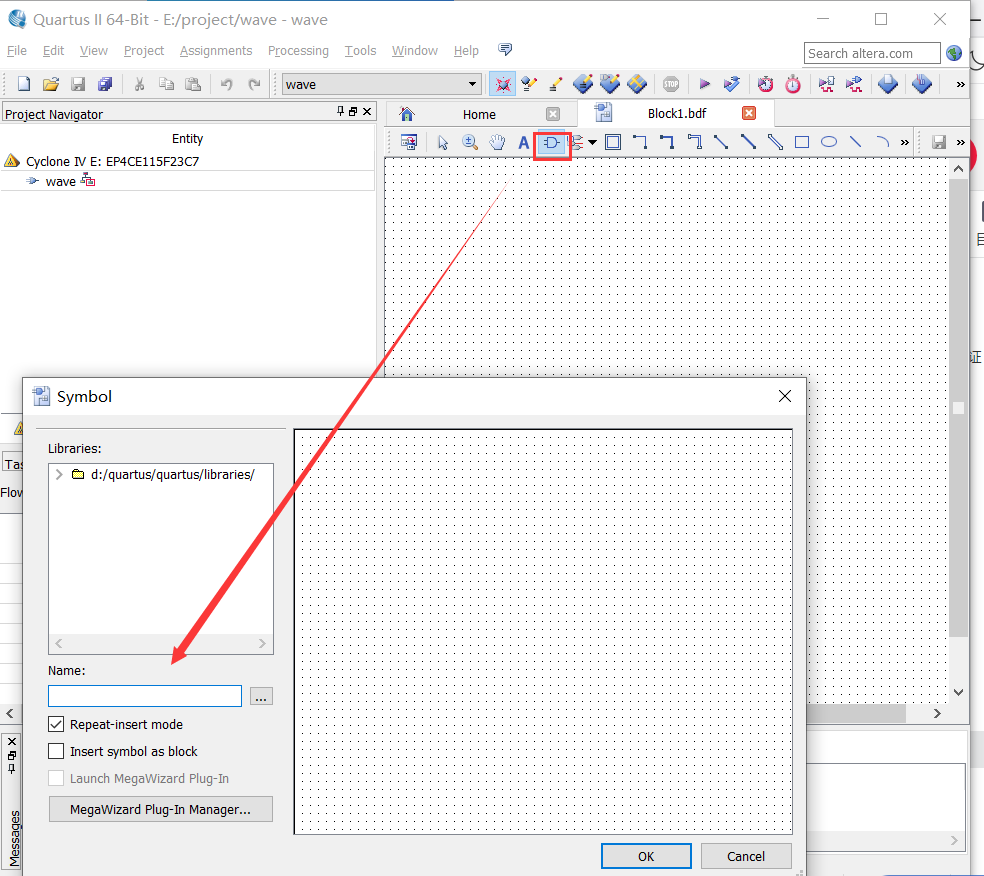Image resolution: width=984 pixels, height=876 pixels.
Task: Click the Open folder toolbar icon
Action: click(x=51, y=84)
